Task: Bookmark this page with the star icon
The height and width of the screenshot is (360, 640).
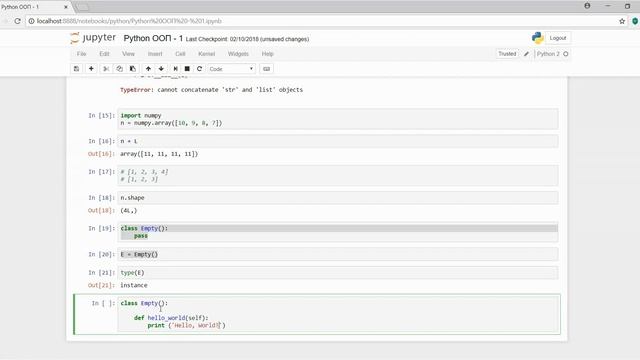Action: 622,21
